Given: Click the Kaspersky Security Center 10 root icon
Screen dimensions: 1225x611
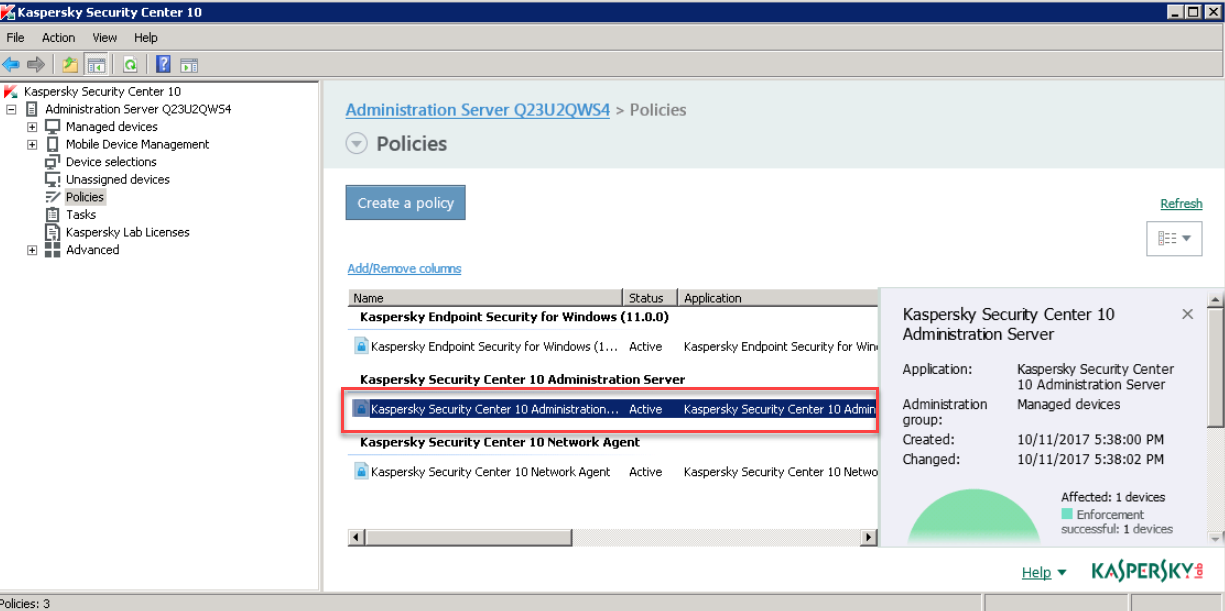Looking at the screenshot, I should [x=11, y=91].
